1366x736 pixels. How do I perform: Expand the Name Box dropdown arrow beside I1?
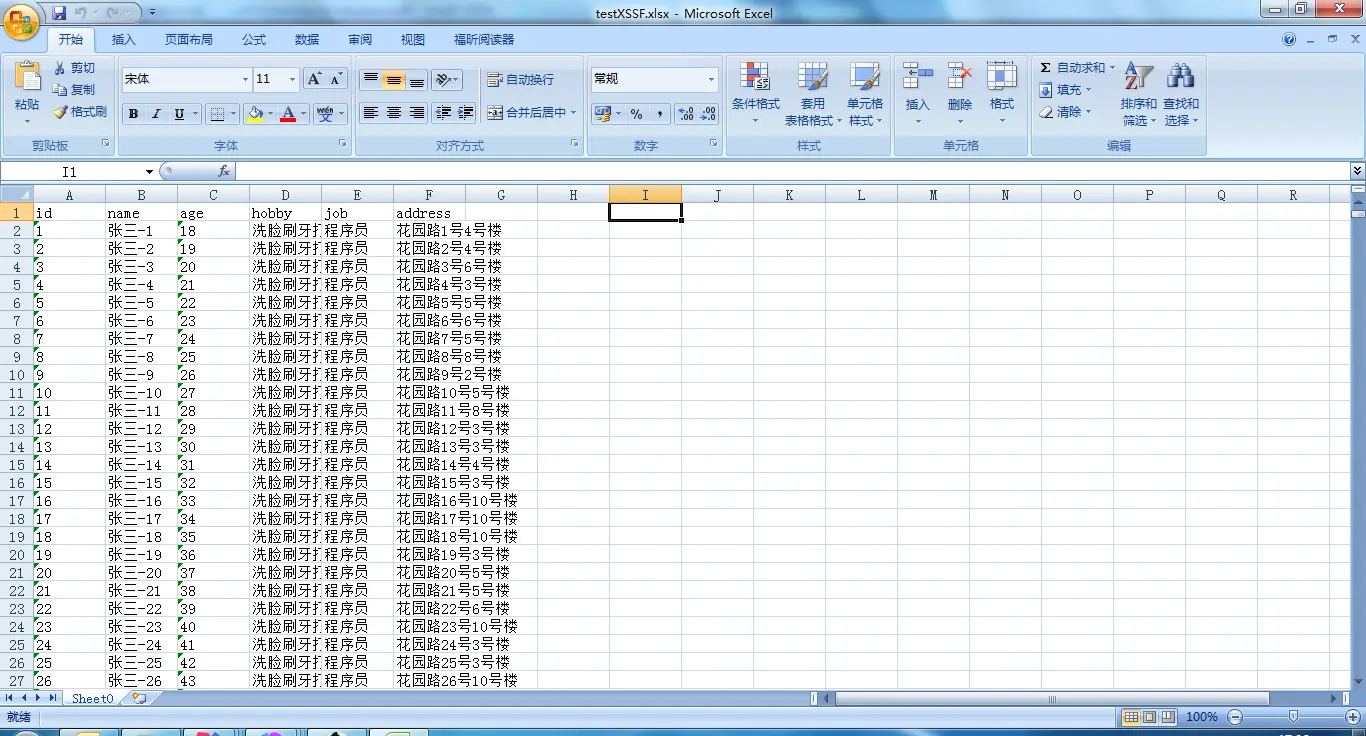[x=150, y=172]
